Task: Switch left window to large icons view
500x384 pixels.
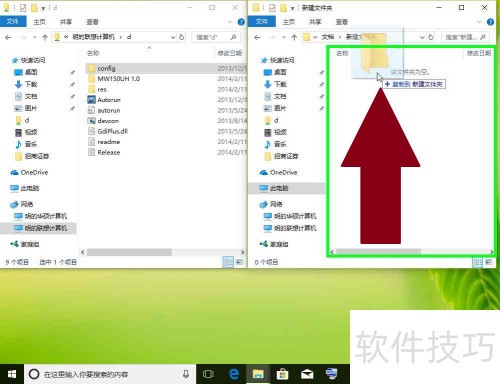Action: tap(239, 262)
